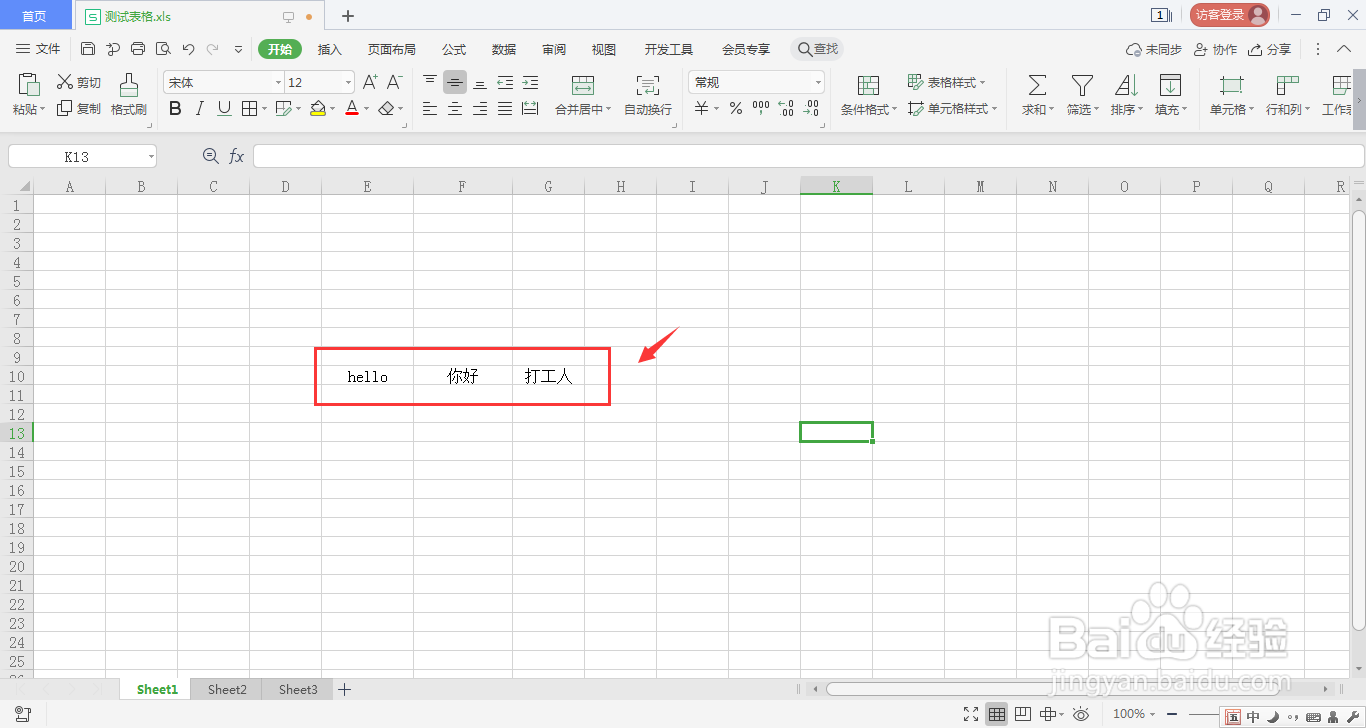Image resolution: width=1366 pixels, height=728 pixels.
Task: Click the zoom magnifier icon beside fx
Action: (210, 156)
